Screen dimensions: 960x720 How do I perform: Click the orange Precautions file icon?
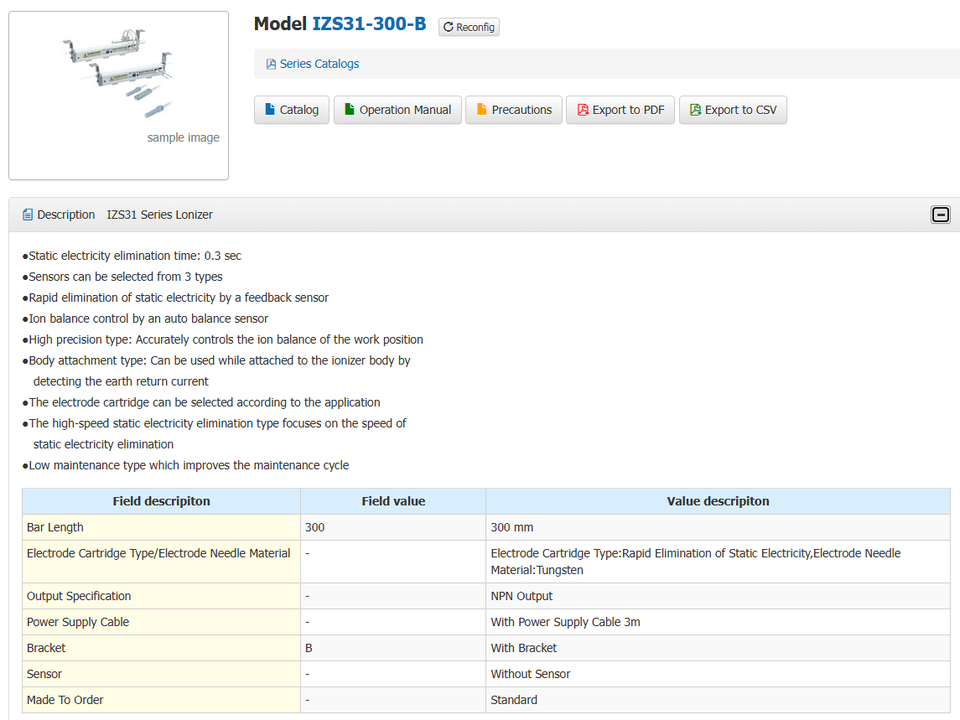click(x=481, y=110)
